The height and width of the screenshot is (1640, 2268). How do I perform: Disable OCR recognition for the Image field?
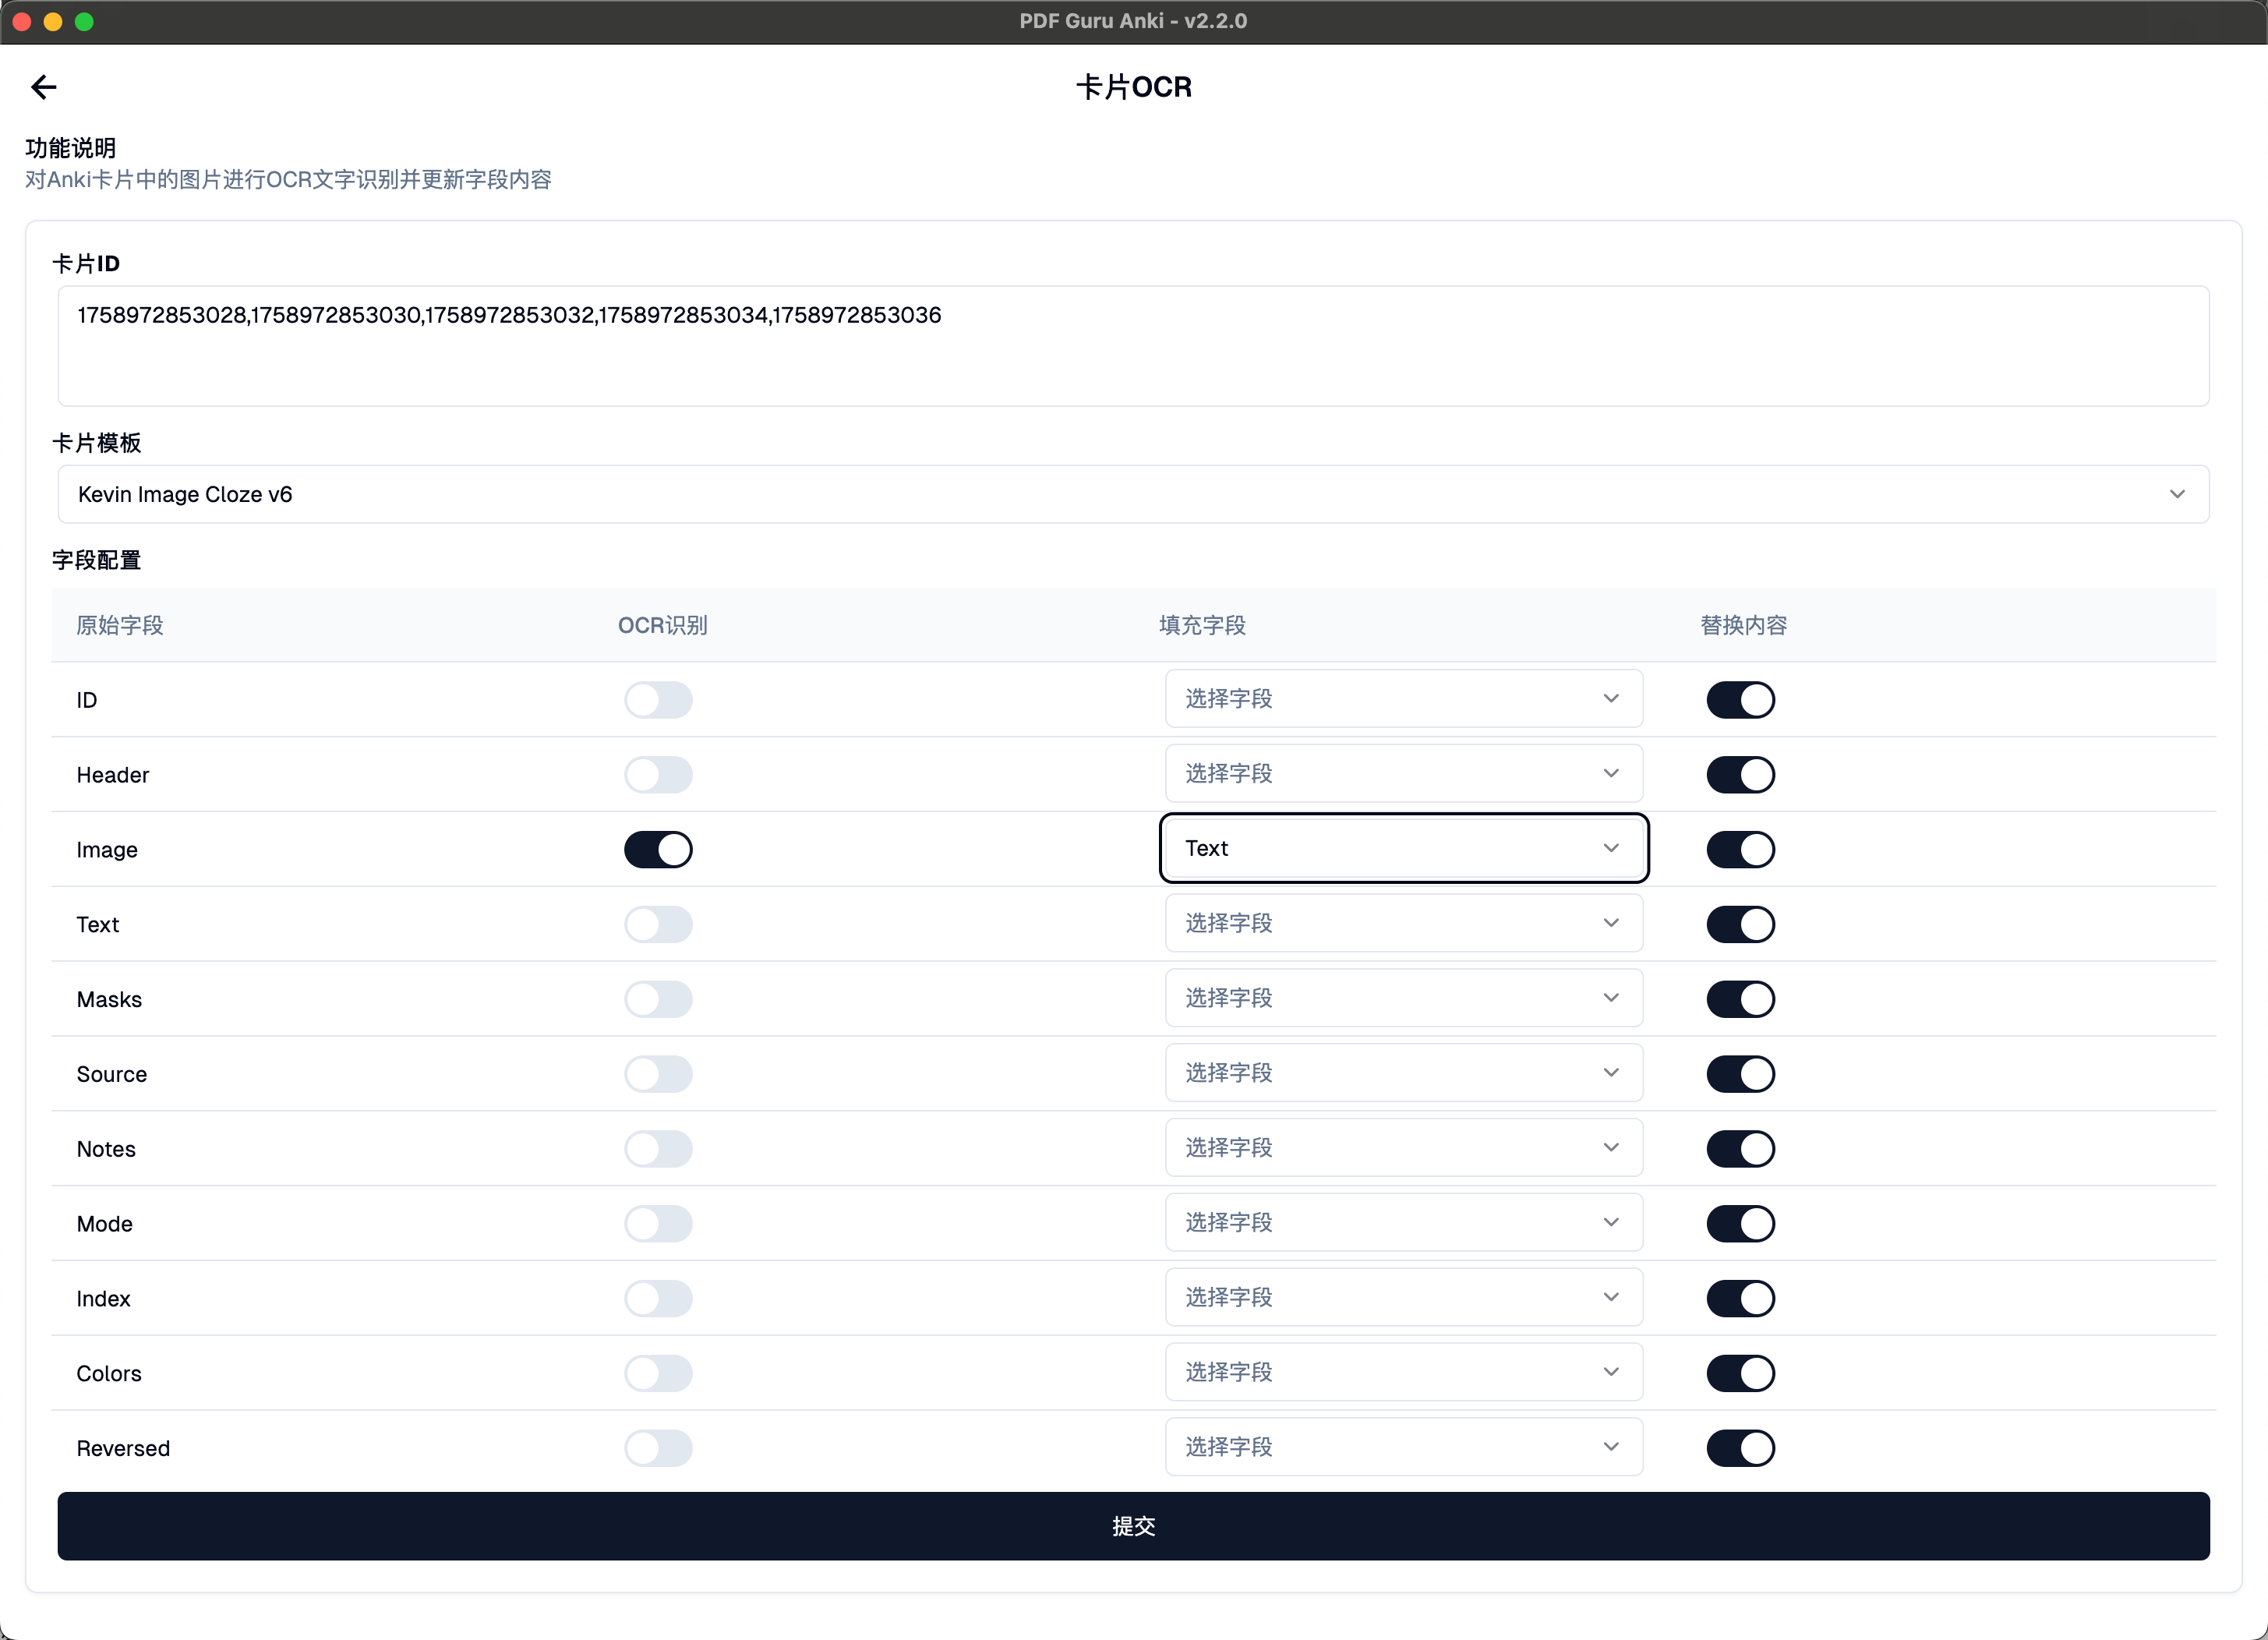coord(658,850)
